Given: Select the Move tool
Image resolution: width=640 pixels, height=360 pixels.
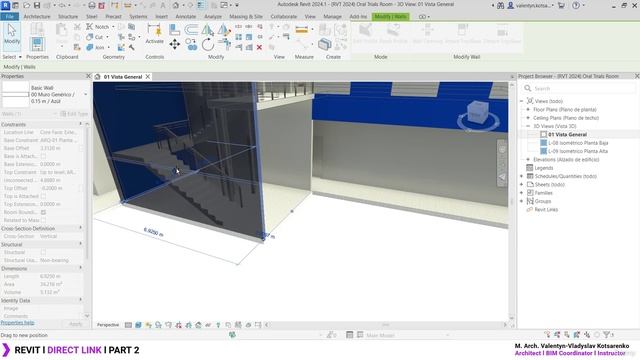Looking at the screenshot, I should [175, 44].
